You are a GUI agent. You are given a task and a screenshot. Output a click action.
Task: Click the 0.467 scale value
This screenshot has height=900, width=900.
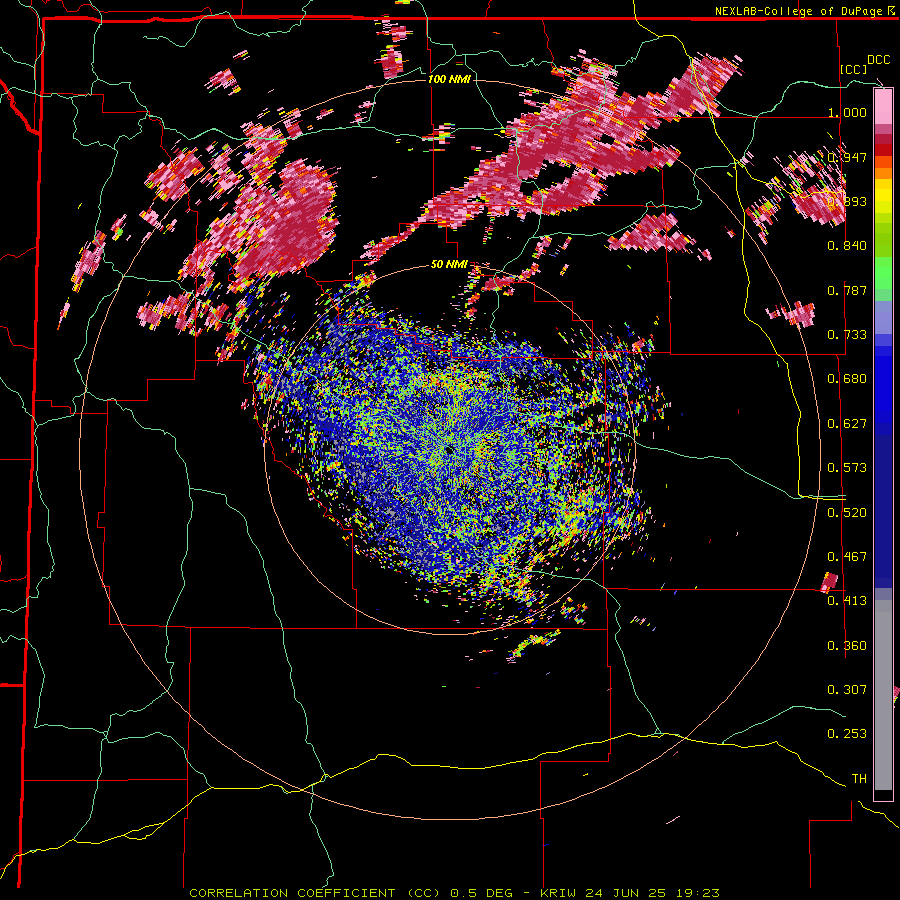tap(847, 557)
